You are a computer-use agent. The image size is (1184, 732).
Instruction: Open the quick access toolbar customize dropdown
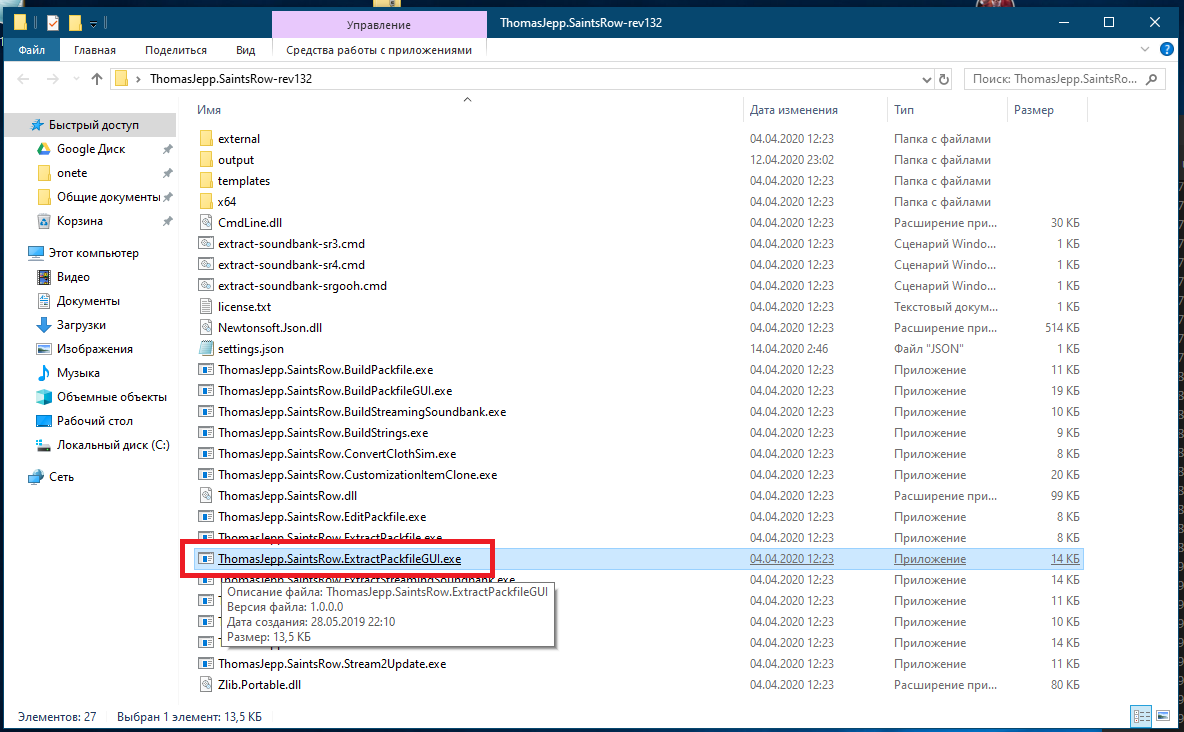93,23
